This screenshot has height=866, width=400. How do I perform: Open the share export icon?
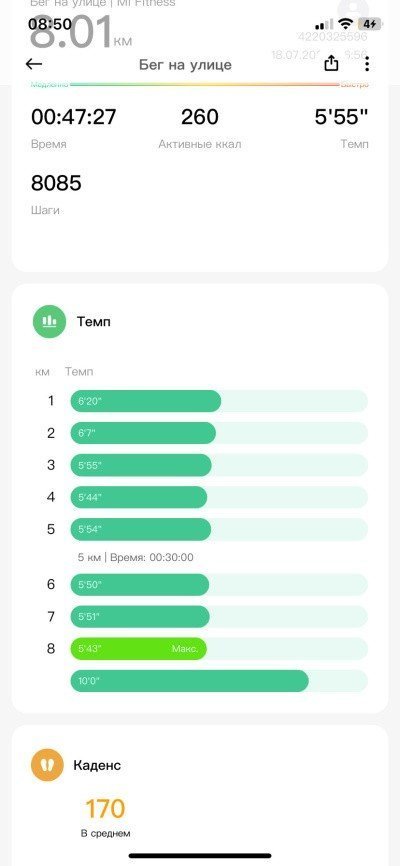coord(331,64)
